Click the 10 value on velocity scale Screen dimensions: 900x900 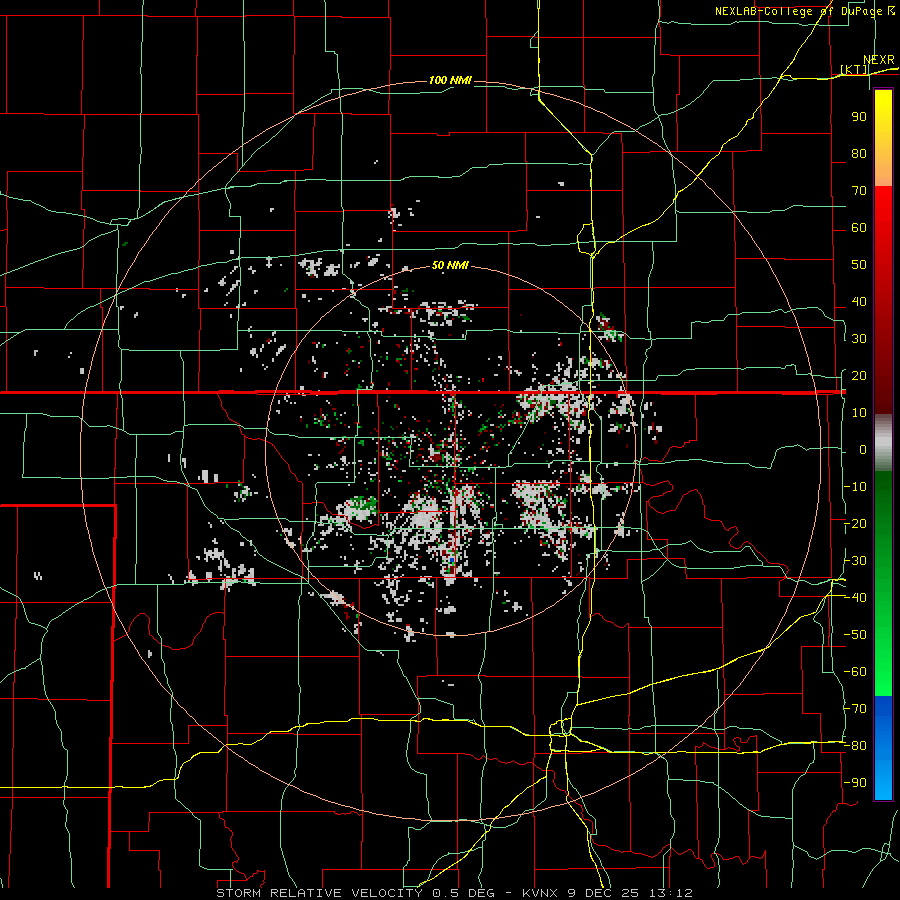click(859, 413)
